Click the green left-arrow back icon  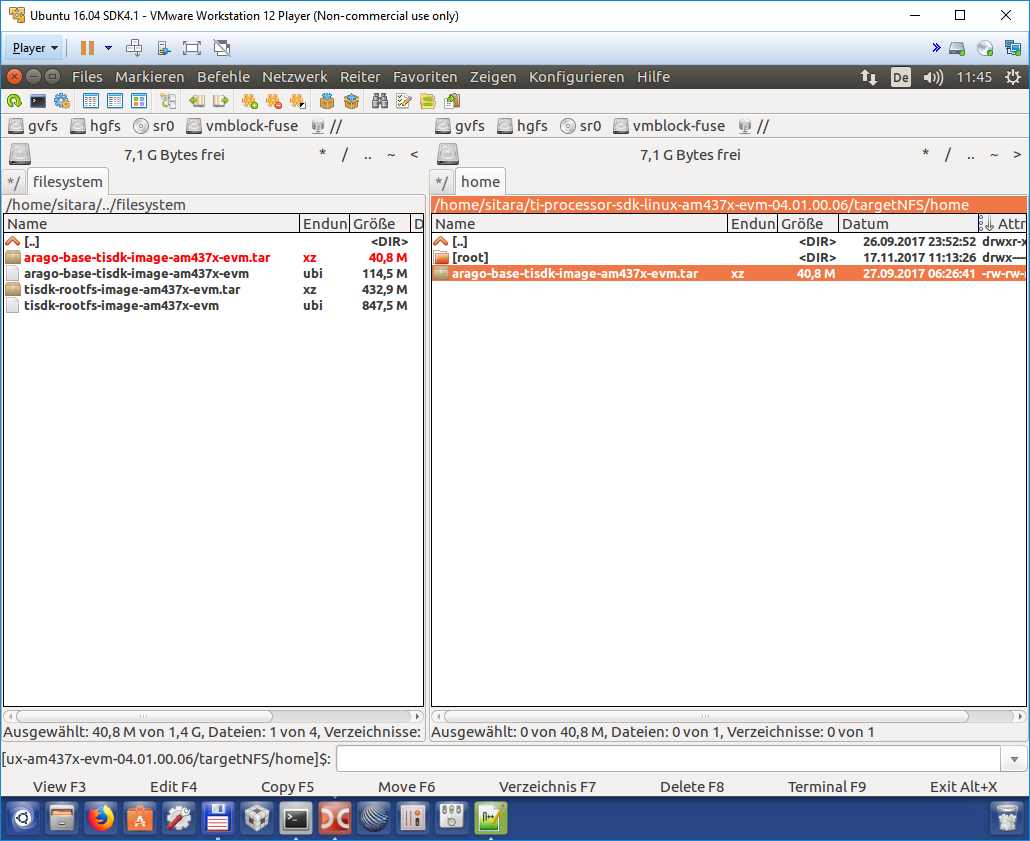pyautogui.click(x=196, y=101)
